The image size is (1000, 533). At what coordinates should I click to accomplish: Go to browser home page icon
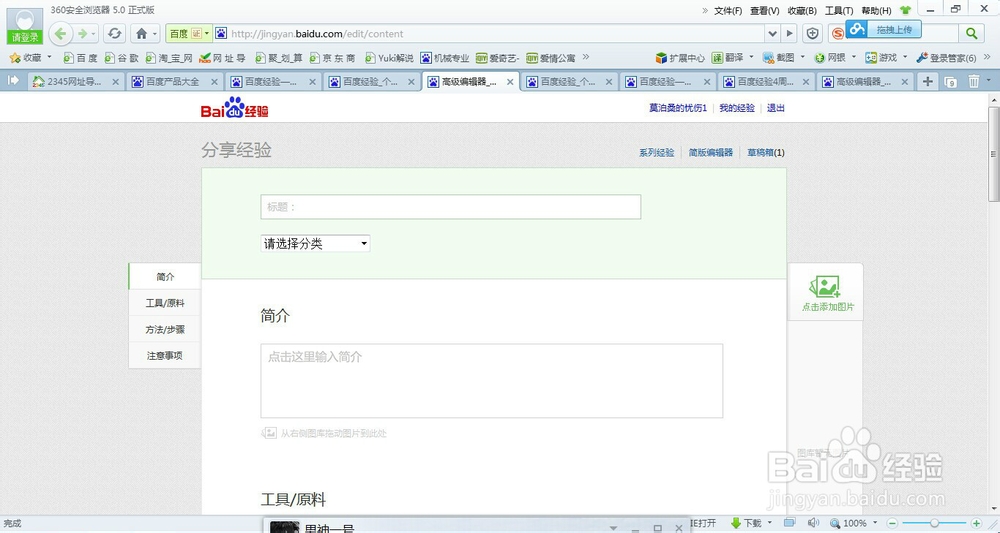coord(142,34)
